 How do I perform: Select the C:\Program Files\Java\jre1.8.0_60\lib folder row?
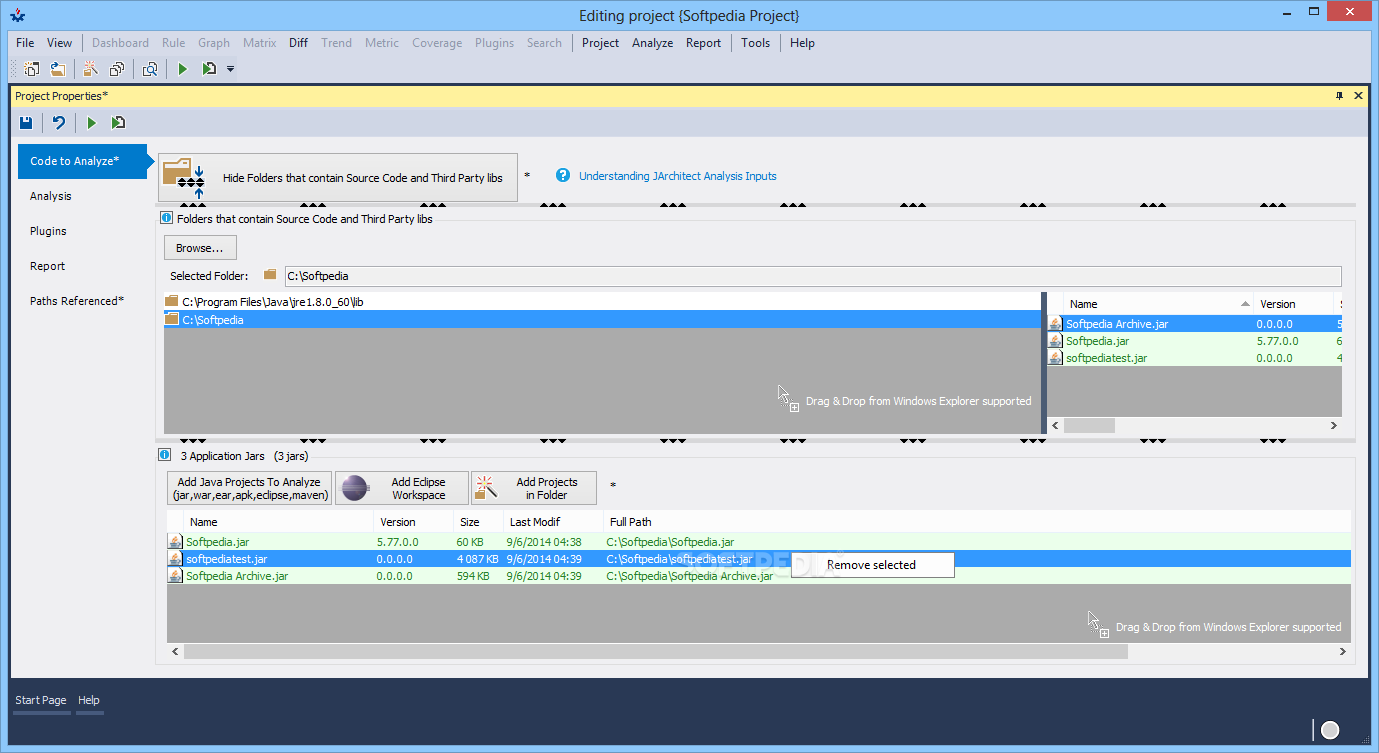pyautogui.click(x=602, y=301)
